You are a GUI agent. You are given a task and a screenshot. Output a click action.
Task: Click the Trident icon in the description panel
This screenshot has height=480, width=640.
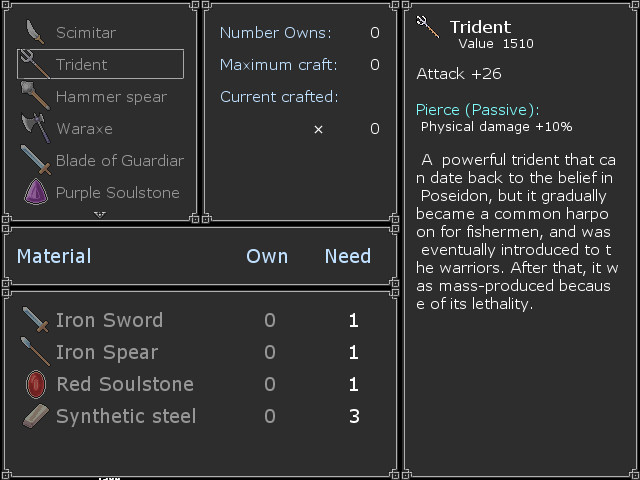click(x=428, y=27)
